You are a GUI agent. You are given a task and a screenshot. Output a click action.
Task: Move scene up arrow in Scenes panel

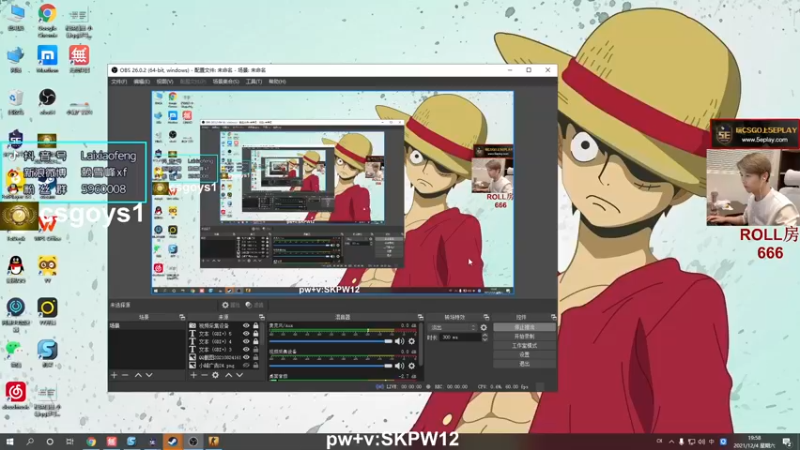coord(138,375)
